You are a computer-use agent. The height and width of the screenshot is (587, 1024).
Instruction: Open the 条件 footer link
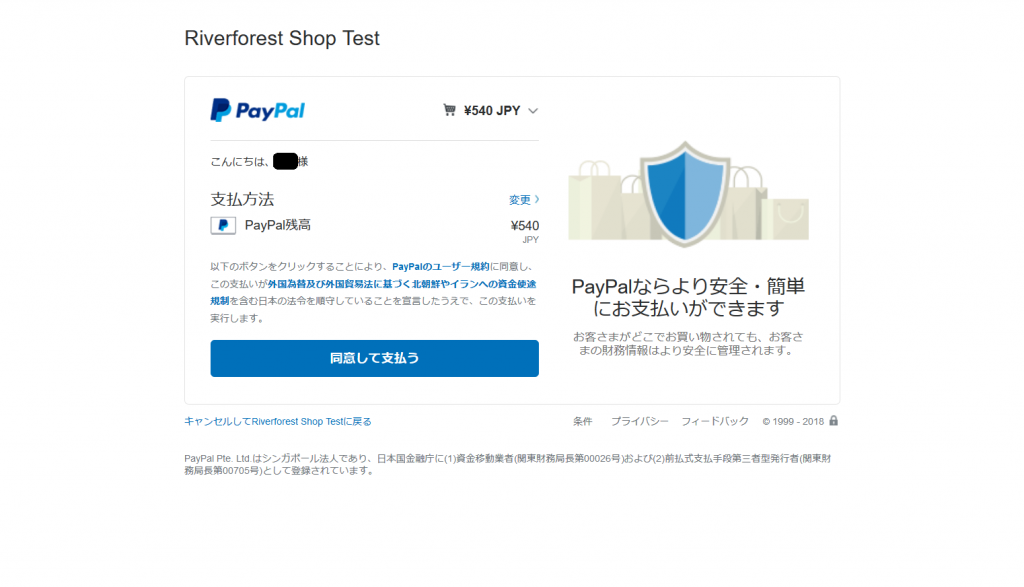tap(582, 422)
